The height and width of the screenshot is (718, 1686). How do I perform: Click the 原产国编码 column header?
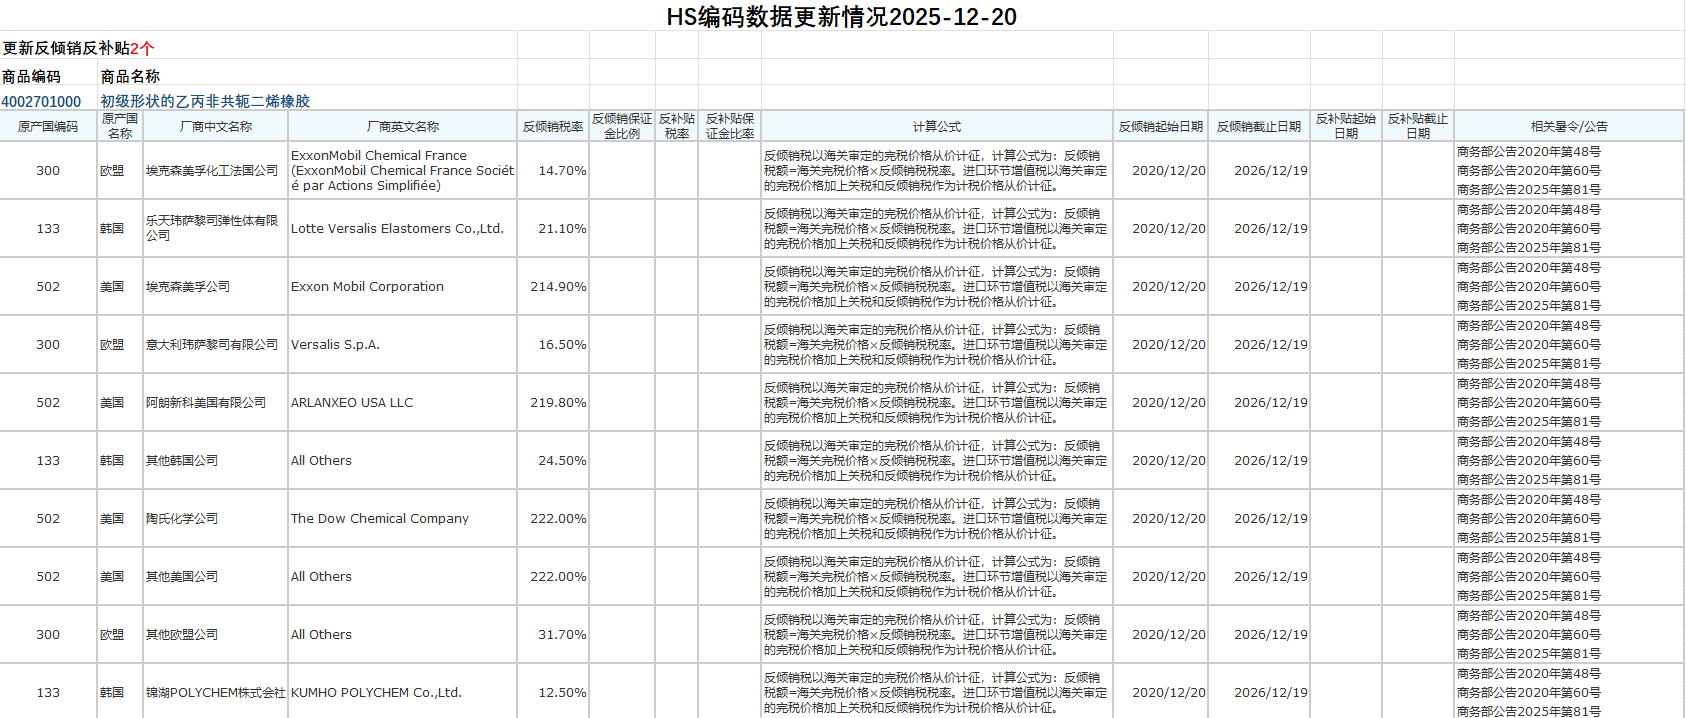point(48,127)
